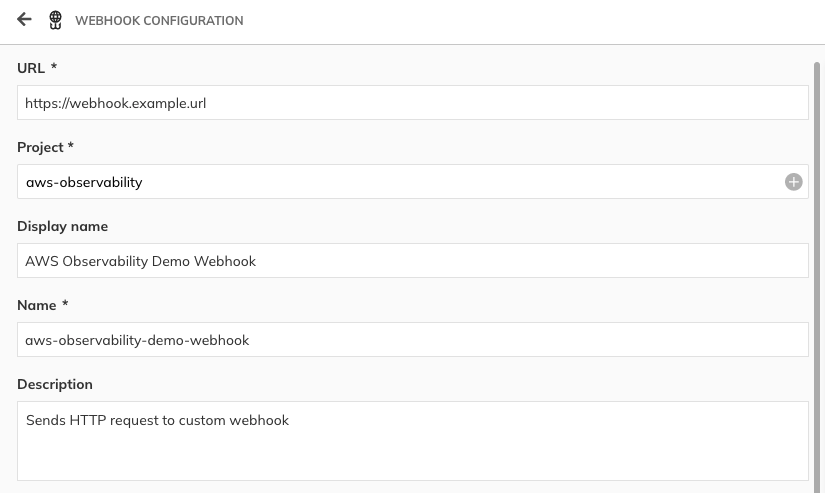Click the required asterisk beside Project
Viewport: 825px width, 493px height.
point(71,145)
